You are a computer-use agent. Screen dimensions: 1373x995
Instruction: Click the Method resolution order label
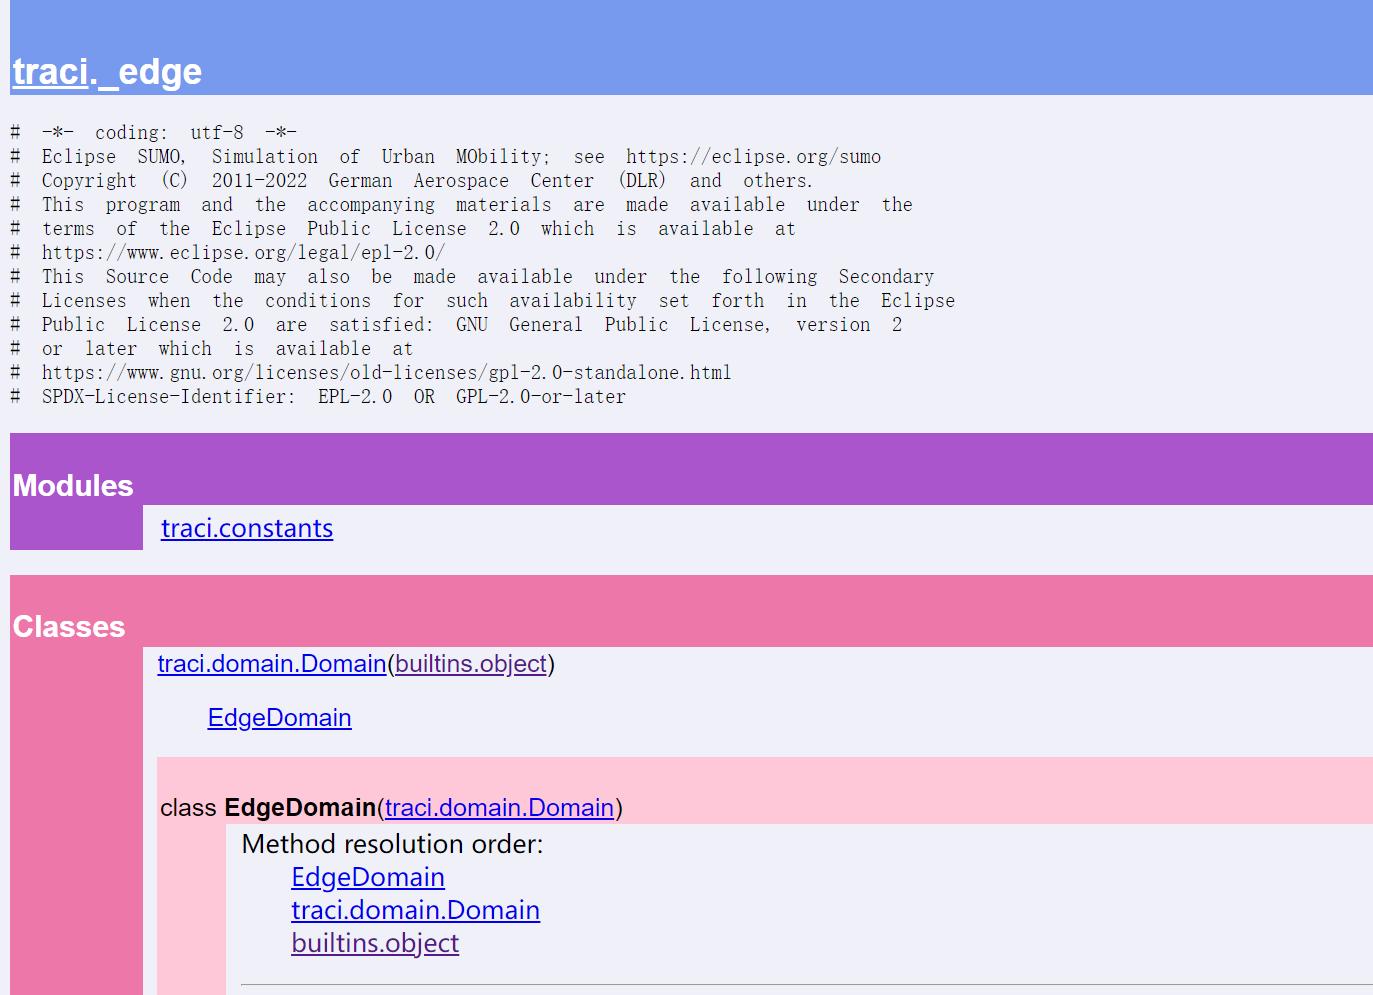391,844
